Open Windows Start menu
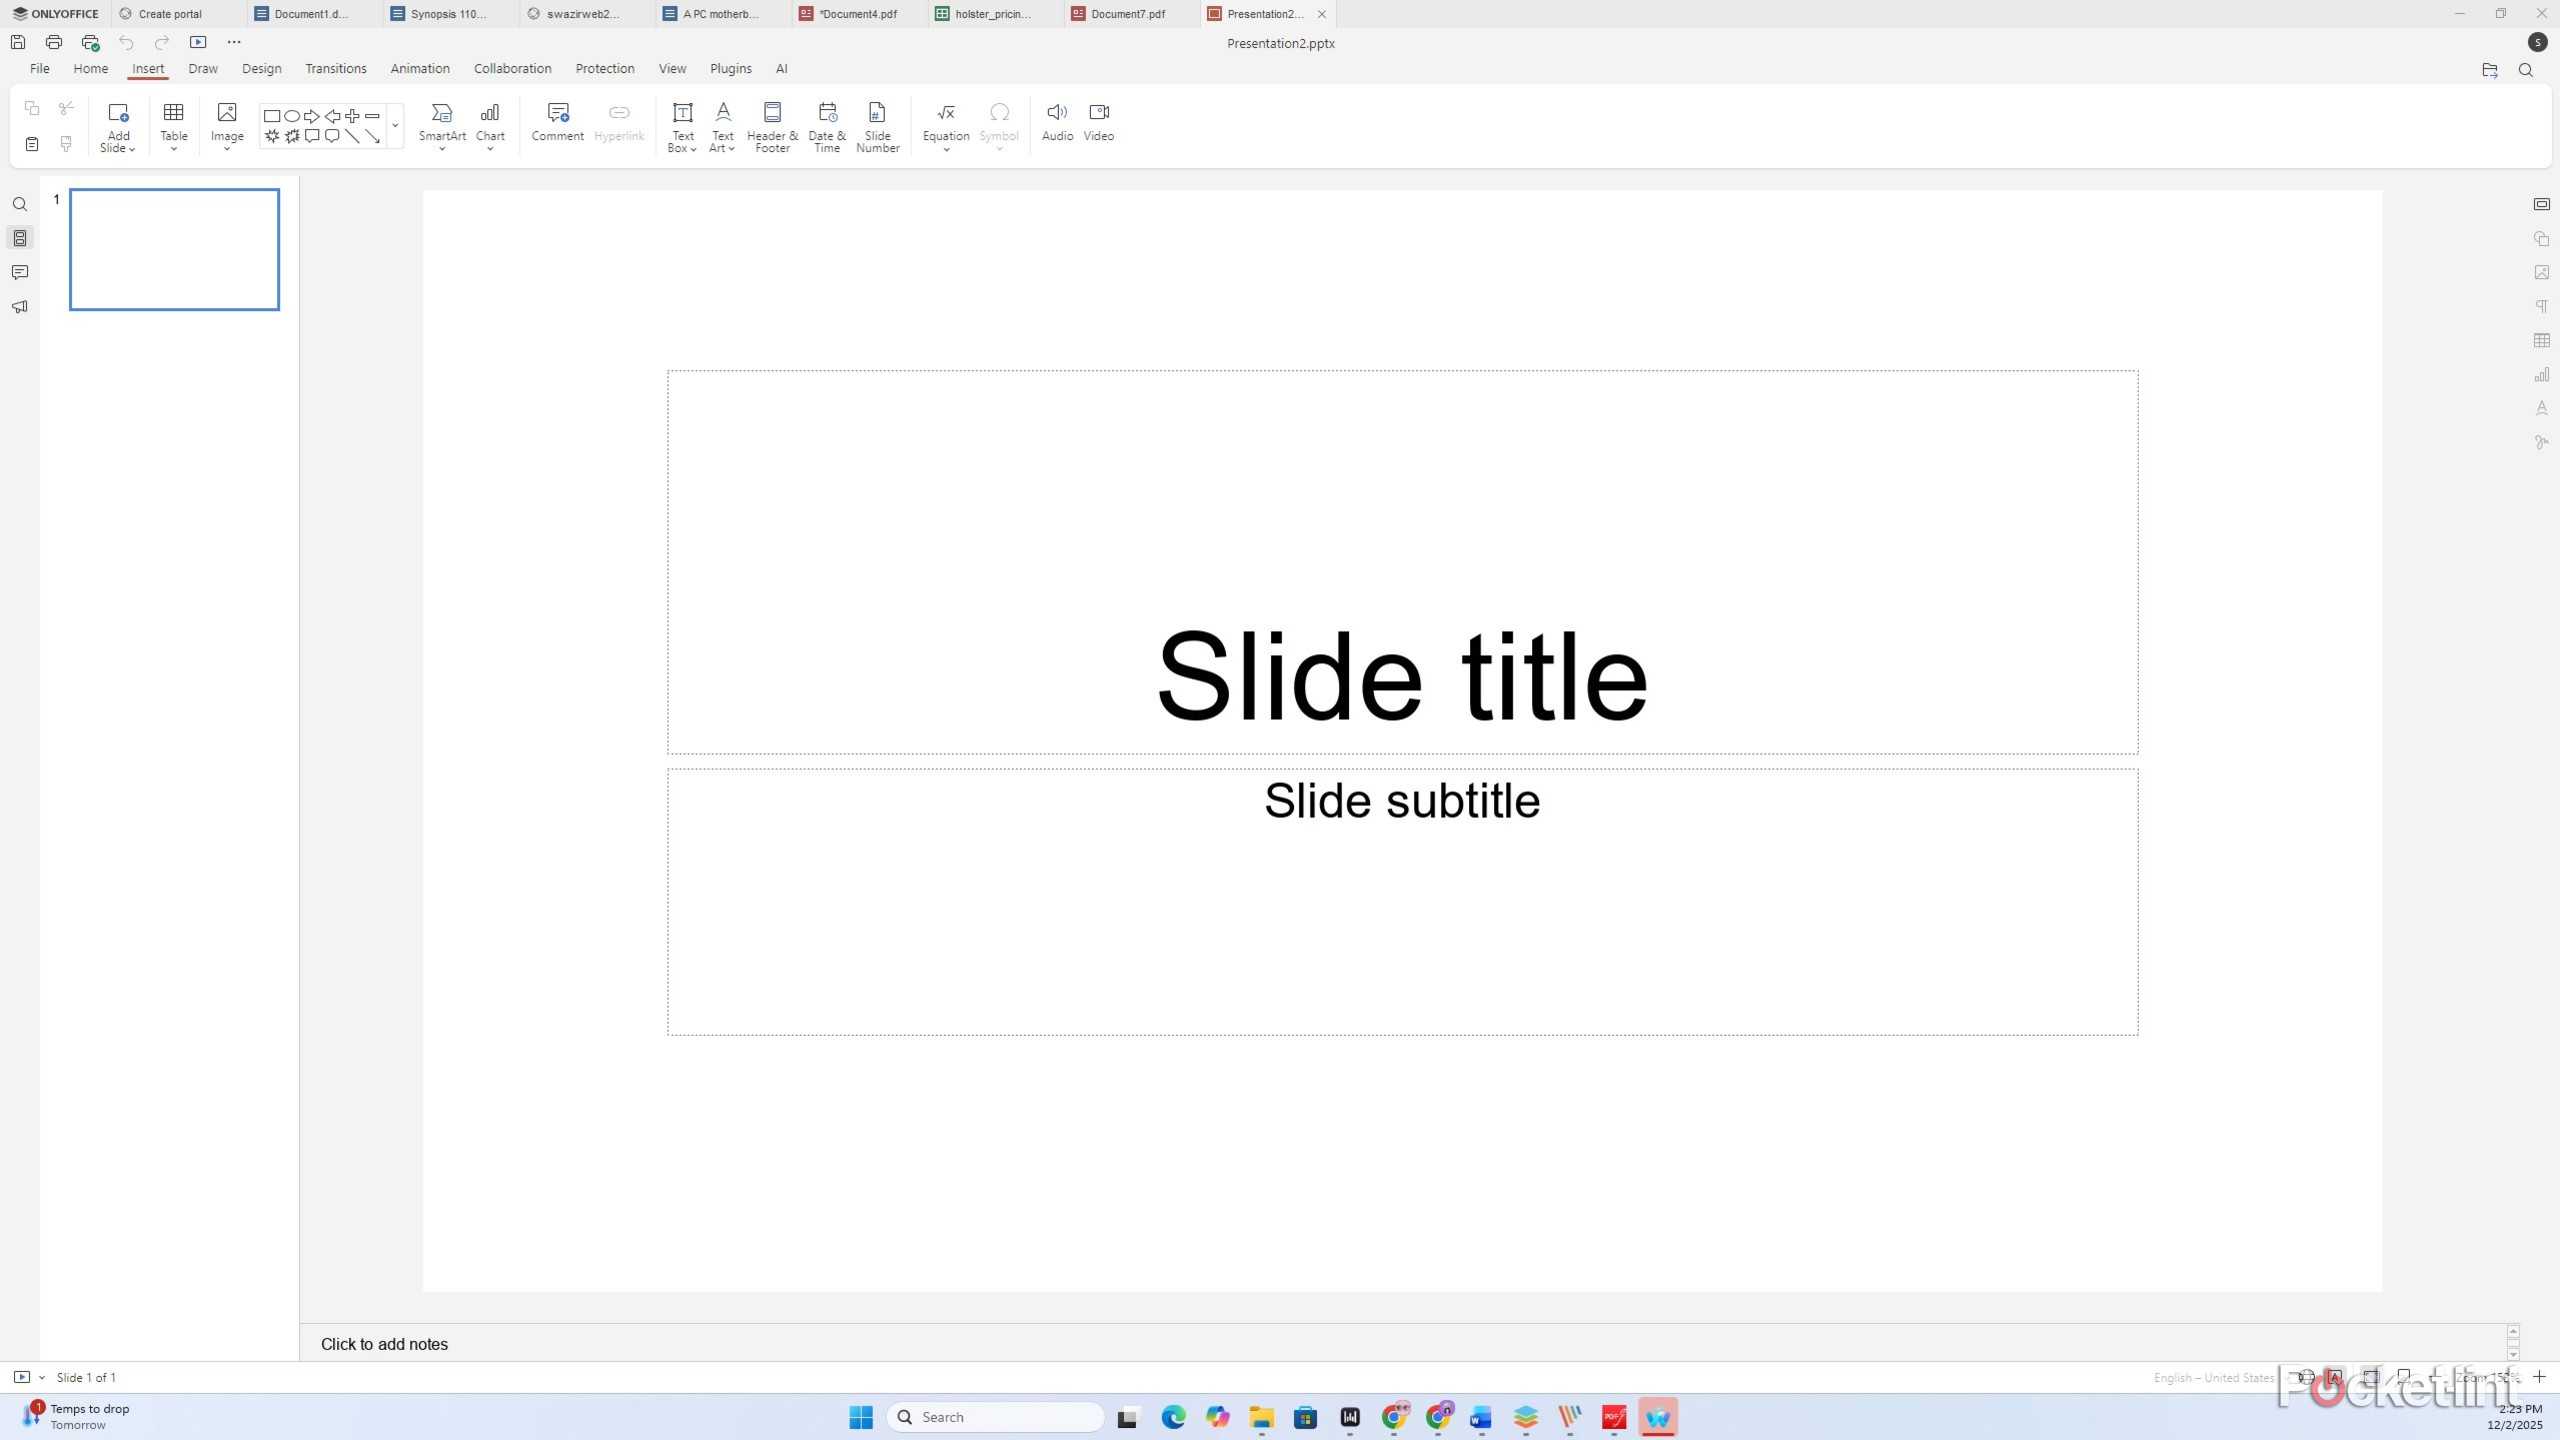 [861, 1417]
